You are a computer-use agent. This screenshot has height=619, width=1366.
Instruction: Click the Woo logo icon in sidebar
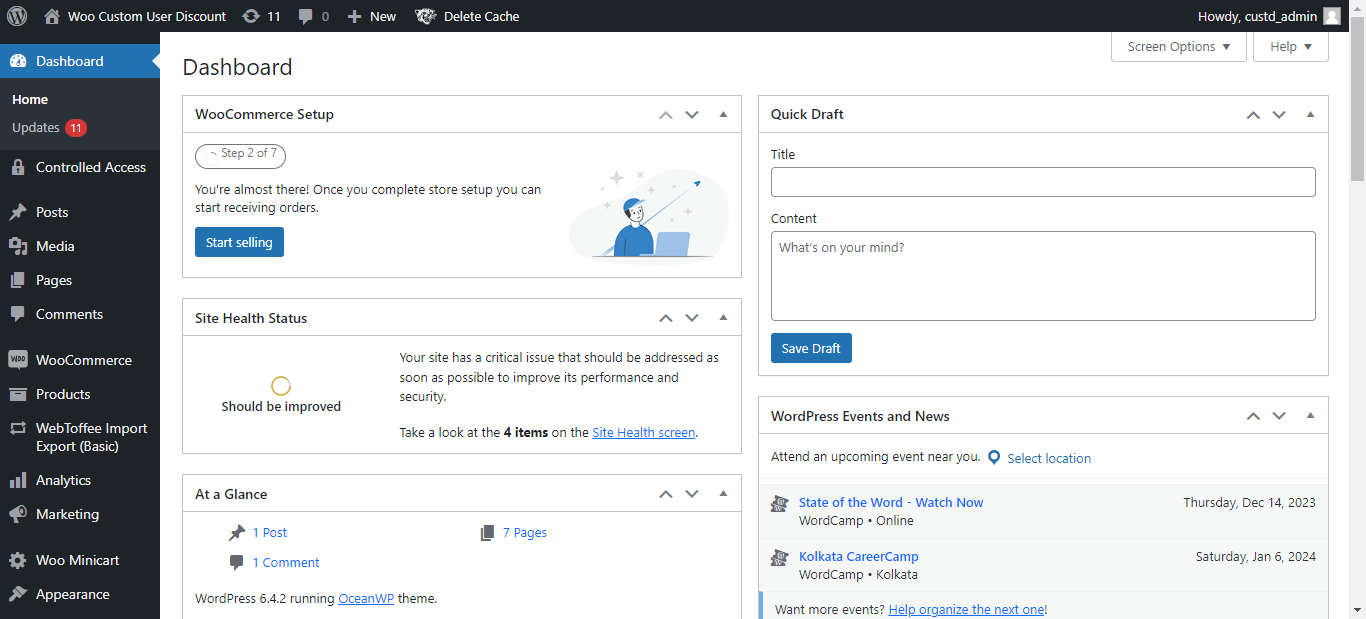(x=18, y=360)
